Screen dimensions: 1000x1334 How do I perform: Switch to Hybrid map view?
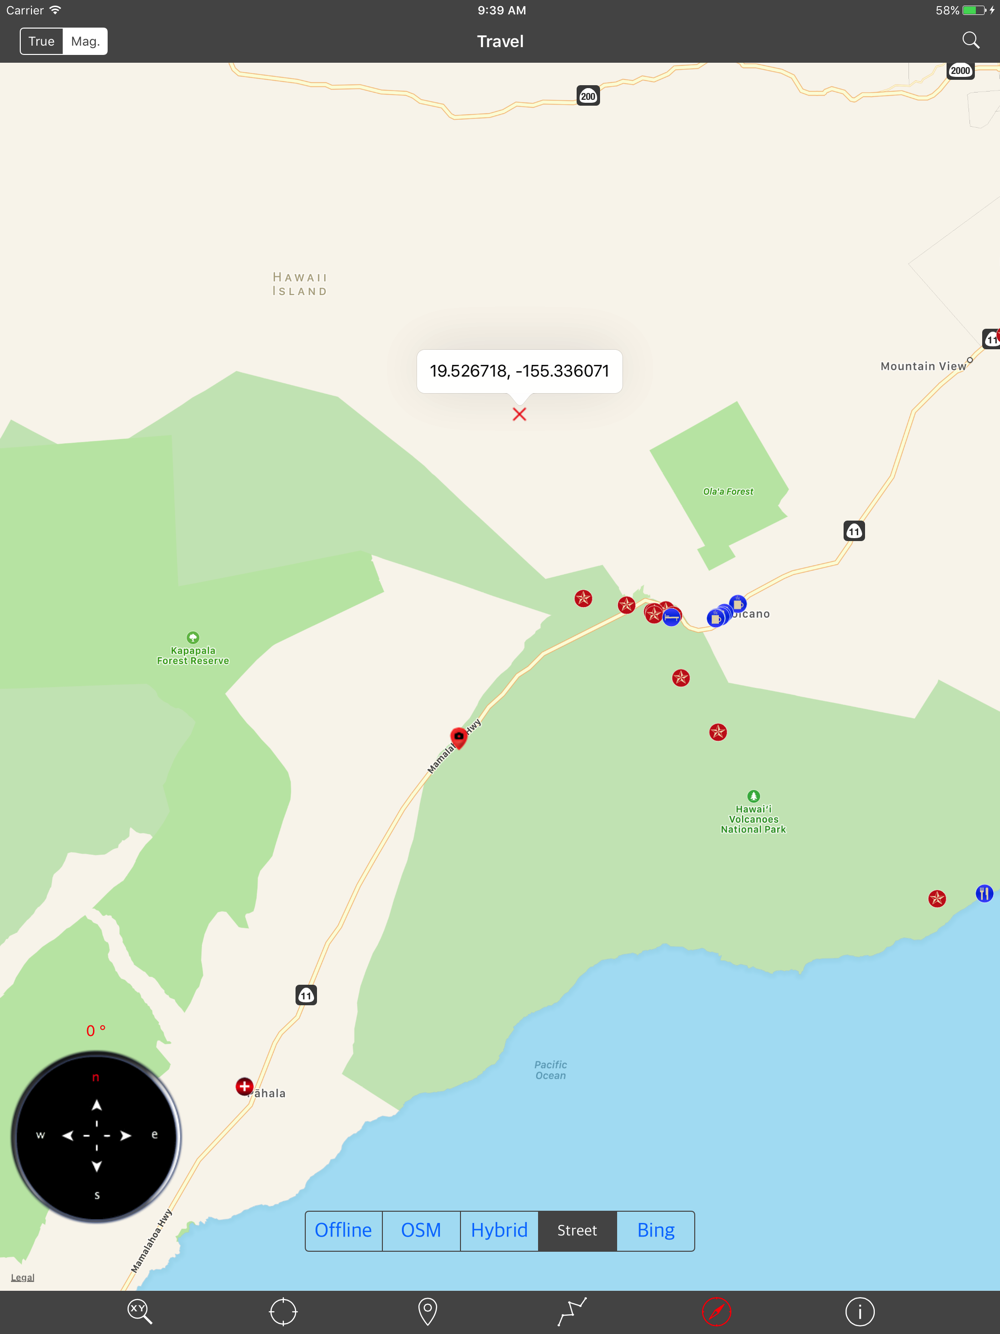click(x=499, y=1230)
